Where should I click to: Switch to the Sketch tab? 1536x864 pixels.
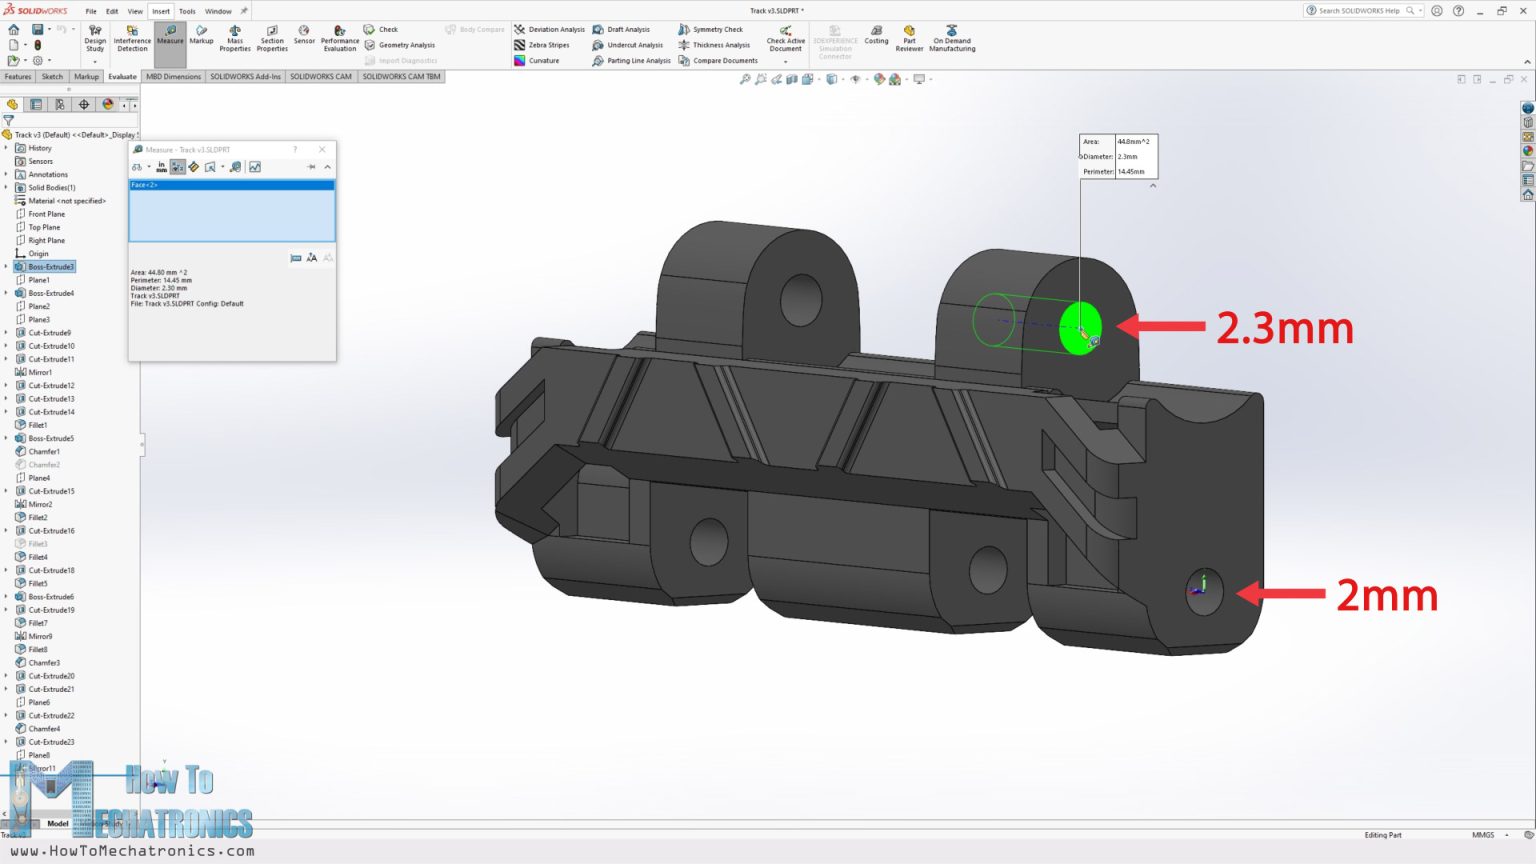coord(52,76)
